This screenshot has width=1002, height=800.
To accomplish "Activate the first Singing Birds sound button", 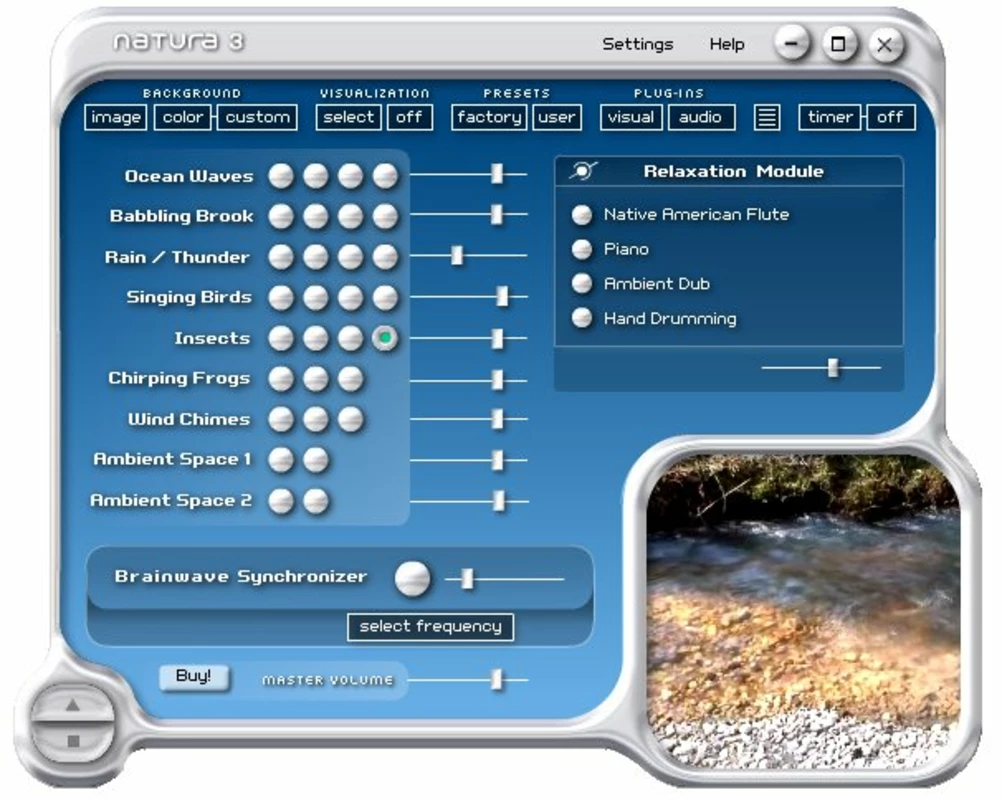I will [x=281, y=297].
